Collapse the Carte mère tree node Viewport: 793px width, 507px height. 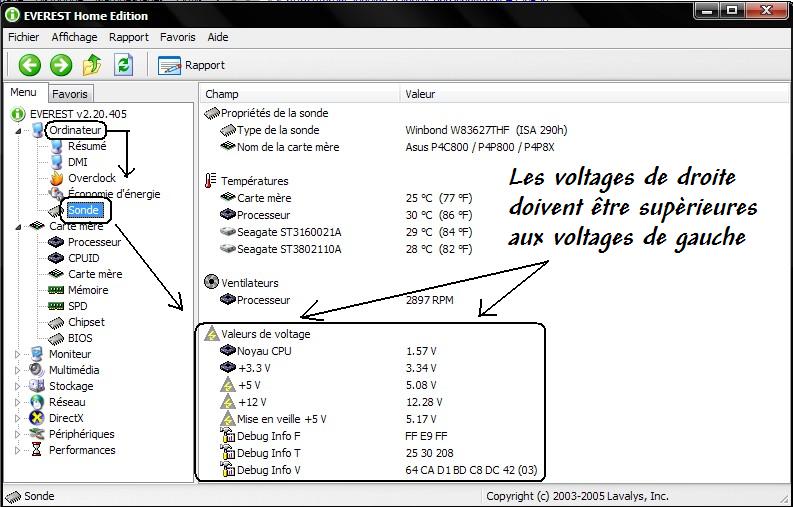click(x=17, y=227)
